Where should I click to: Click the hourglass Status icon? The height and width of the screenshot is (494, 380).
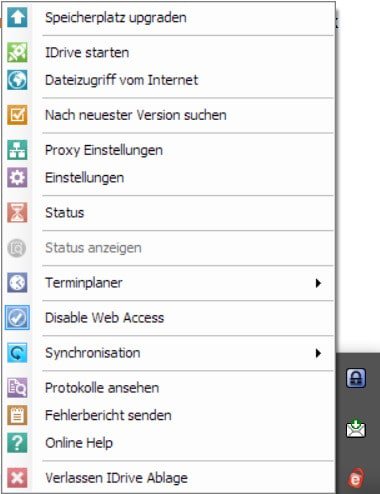click(17, 213)
